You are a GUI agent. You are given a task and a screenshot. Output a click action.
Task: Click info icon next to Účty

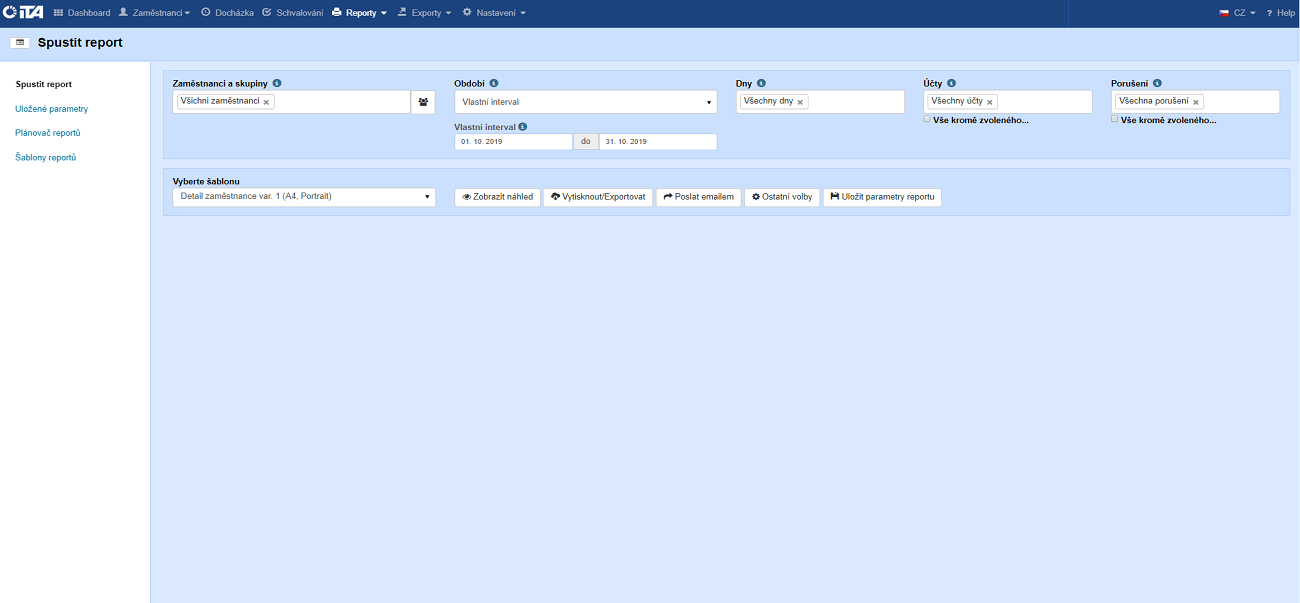coord(951,84)
